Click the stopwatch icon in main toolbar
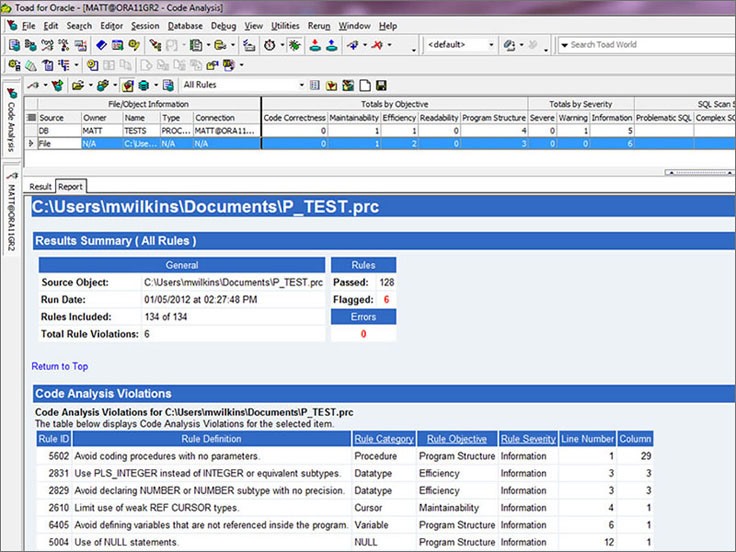736x552 pixels. click(x=269, y=45)
